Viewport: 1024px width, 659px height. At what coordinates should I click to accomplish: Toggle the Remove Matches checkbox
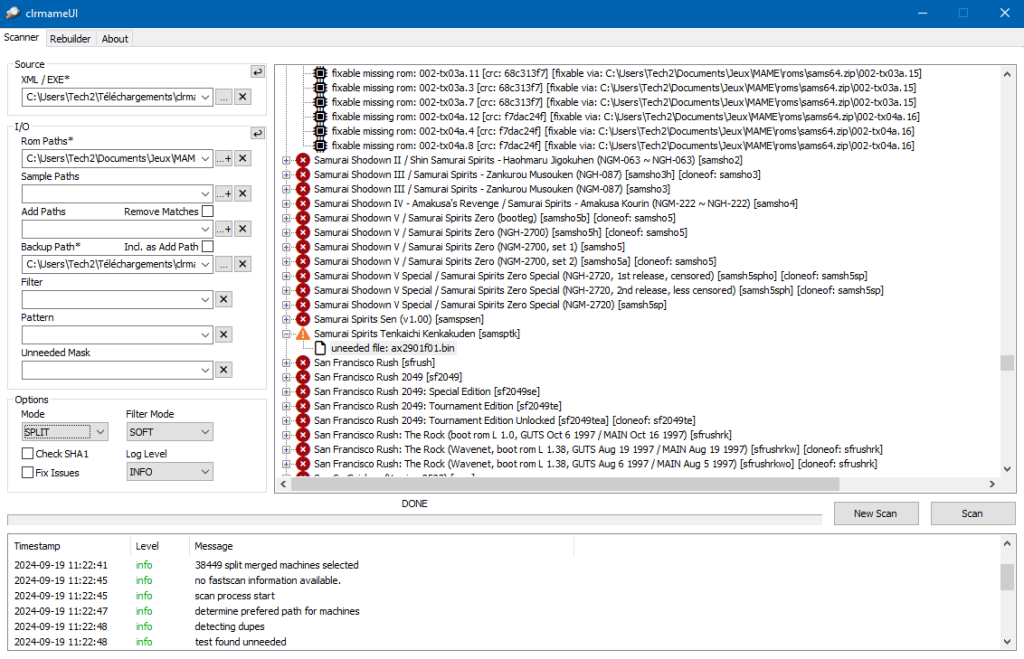(x=208, y=211)
